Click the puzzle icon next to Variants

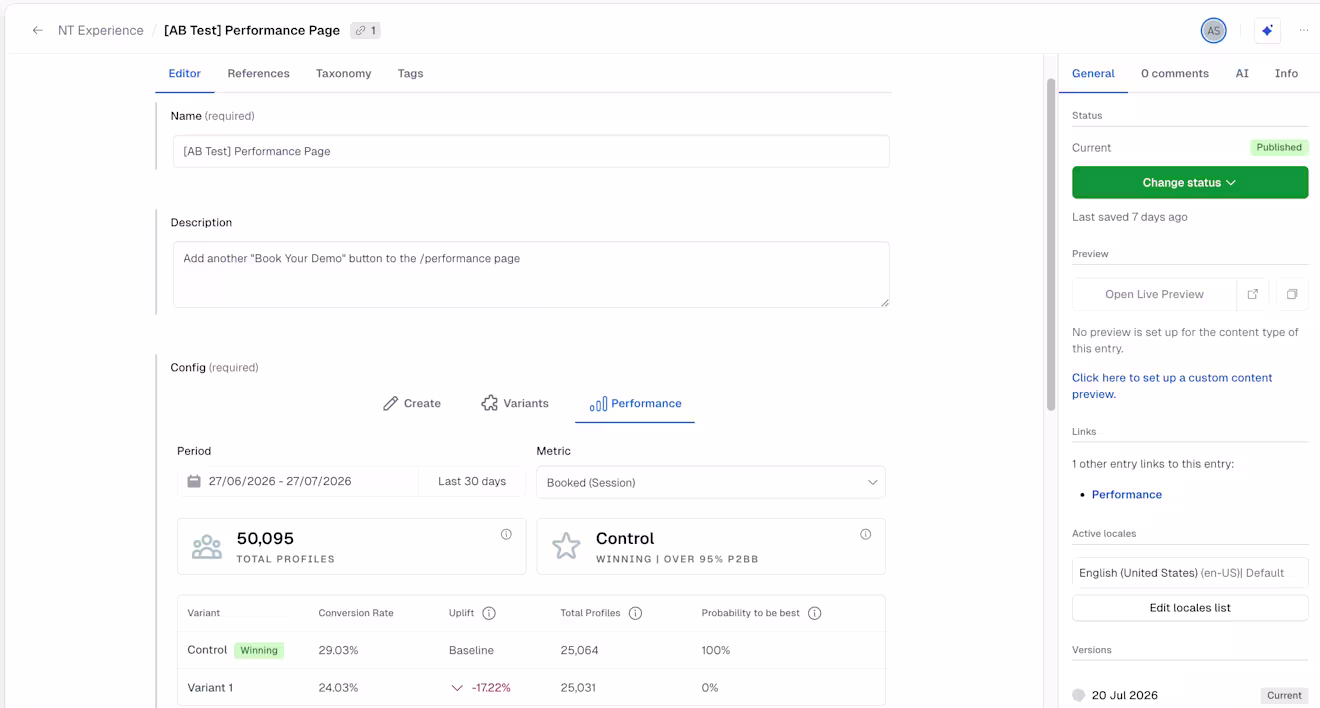click(489, 403)
